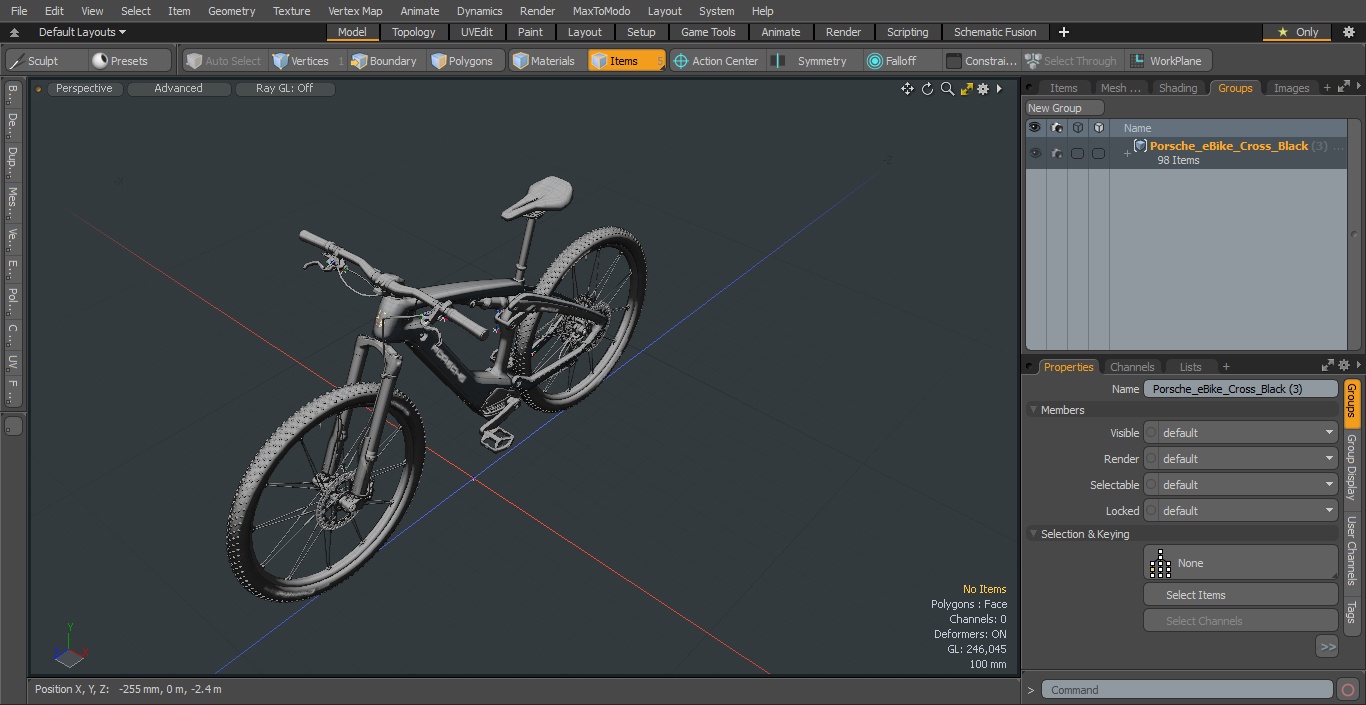
Task: Click the render camera column header
Action: [x=1057, y=128]
